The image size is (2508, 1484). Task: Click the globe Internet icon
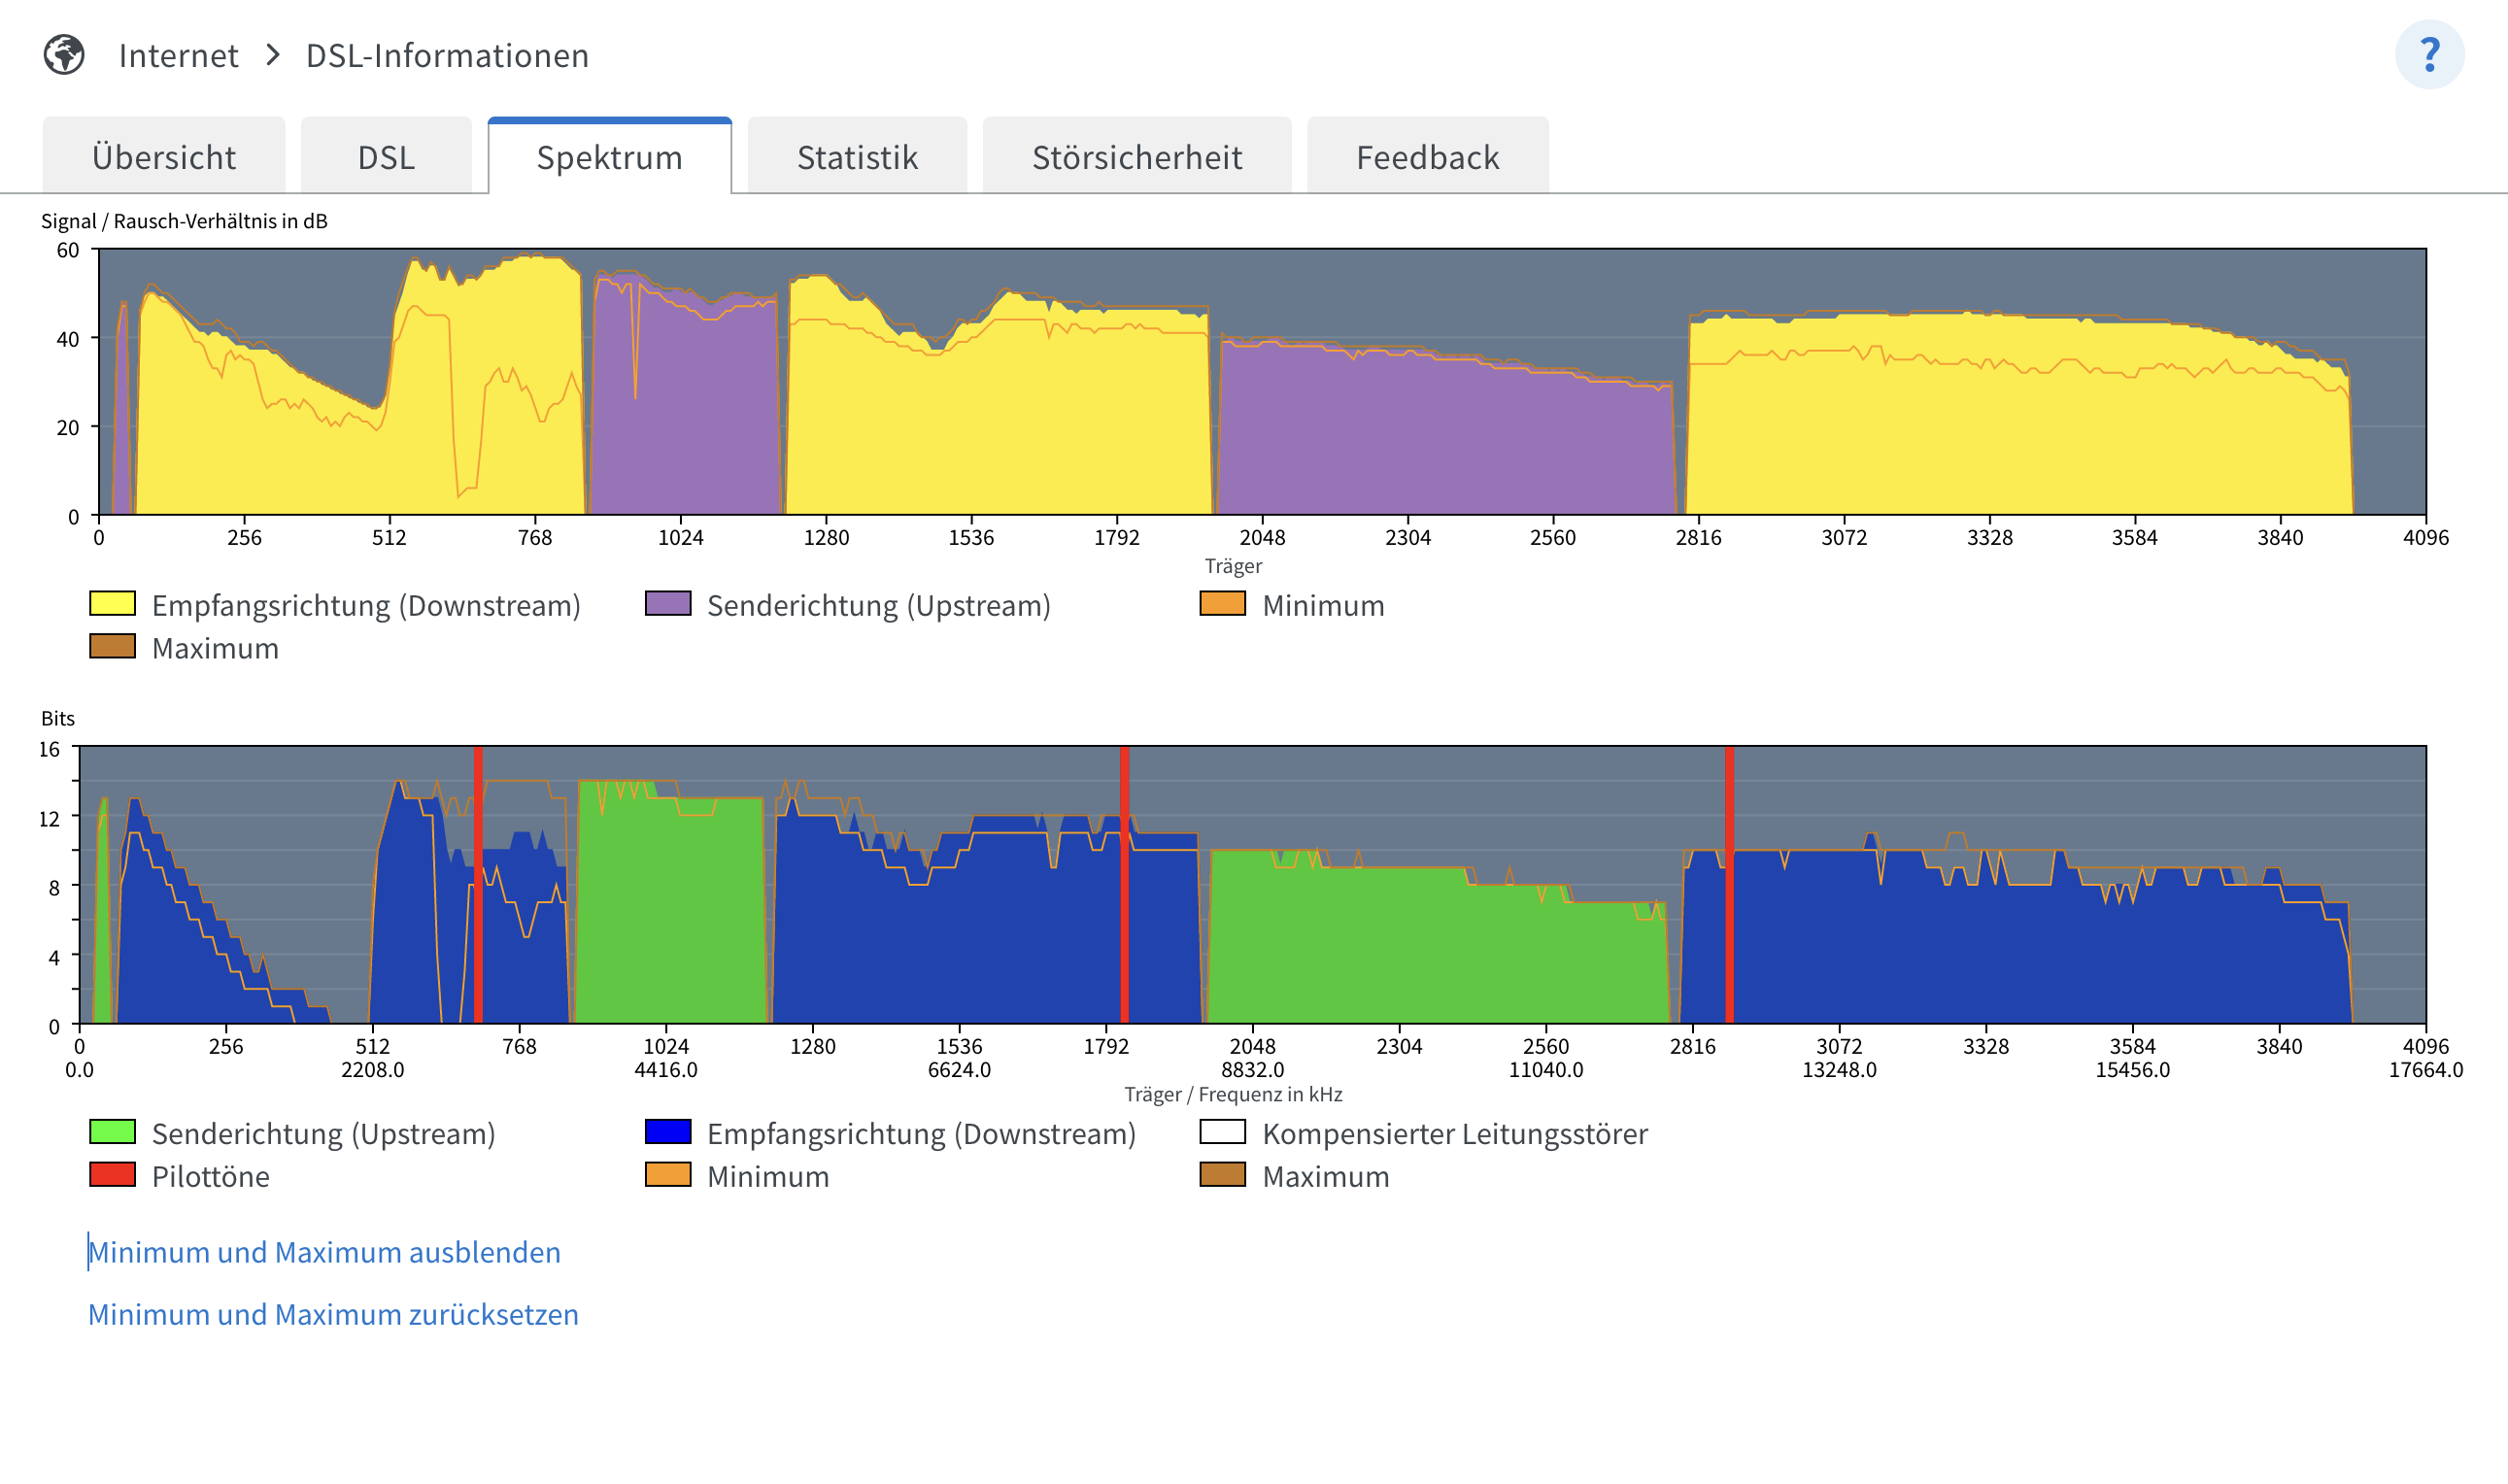(64, 55)
